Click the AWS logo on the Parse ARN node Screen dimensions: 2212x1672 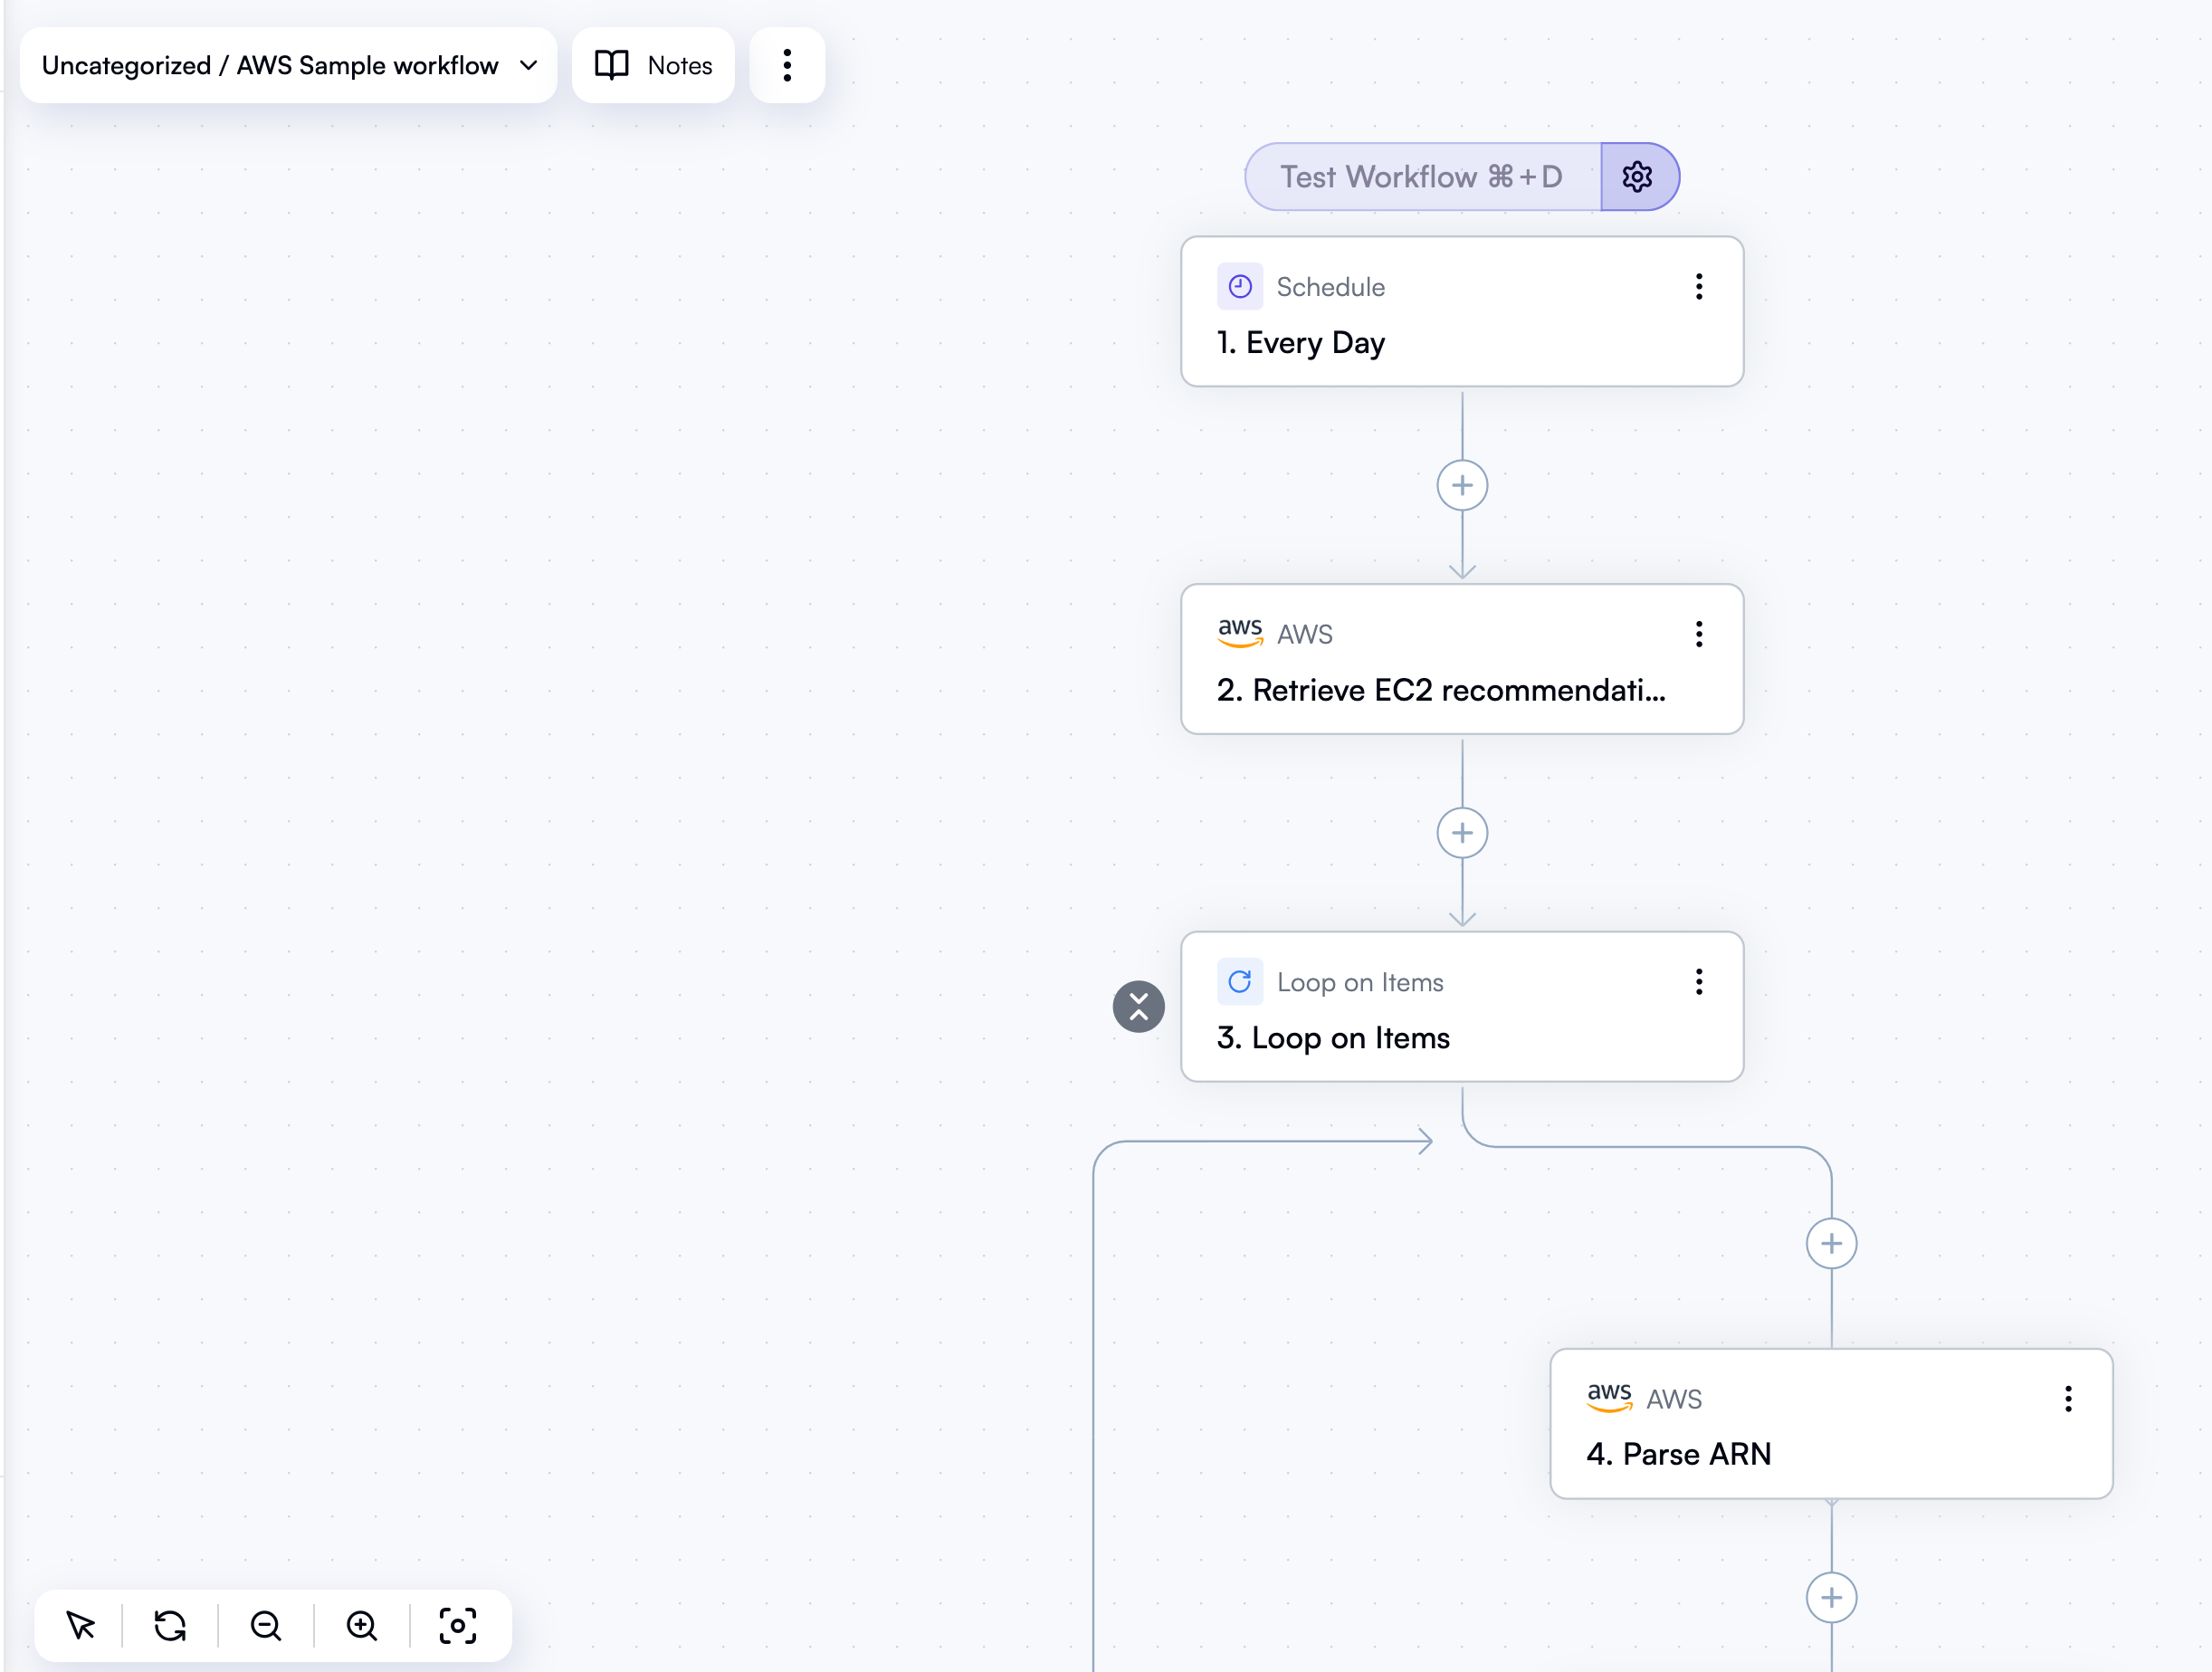pos(1609,1398)
